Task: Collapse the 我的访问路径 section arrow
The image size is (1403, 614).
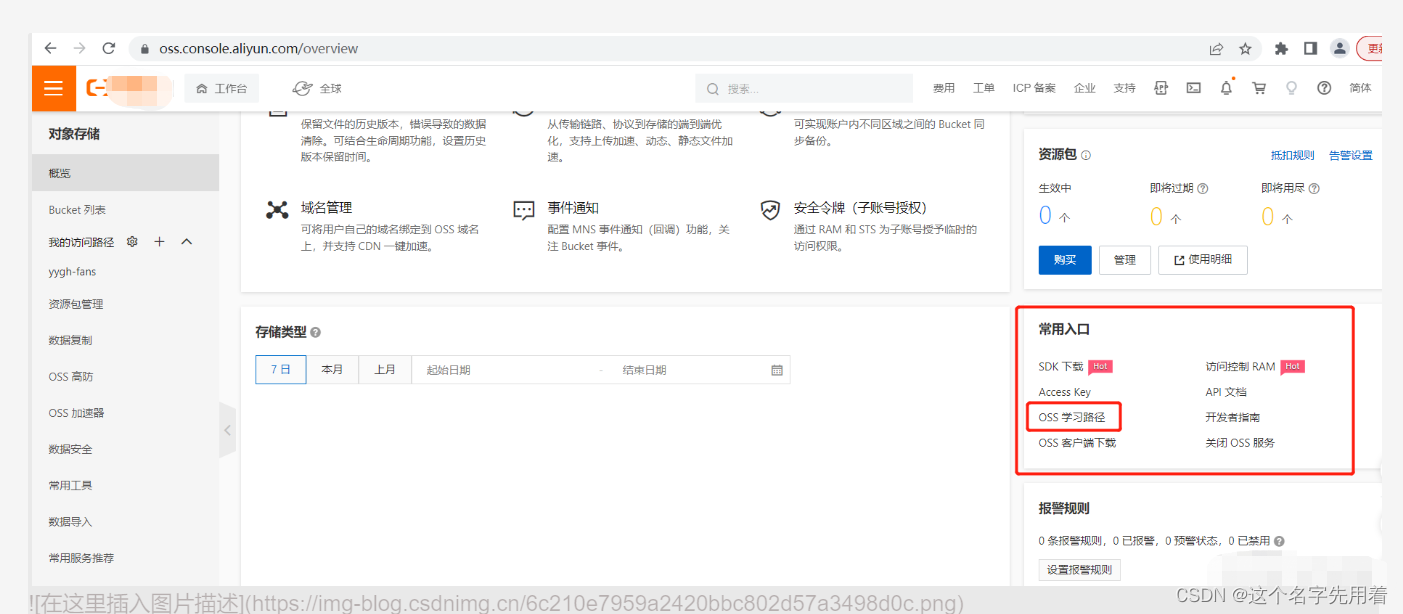Action: [x=186, y=242]
